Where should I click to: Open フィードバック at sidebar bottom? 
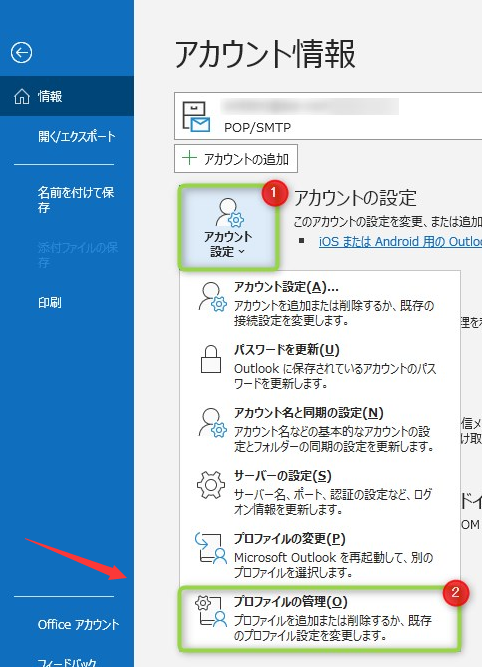tap(67, 662)
